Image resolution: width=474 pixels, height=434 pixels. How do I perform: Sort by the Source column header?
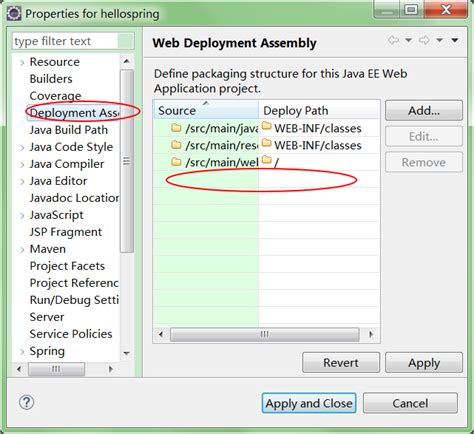[206, 110]
